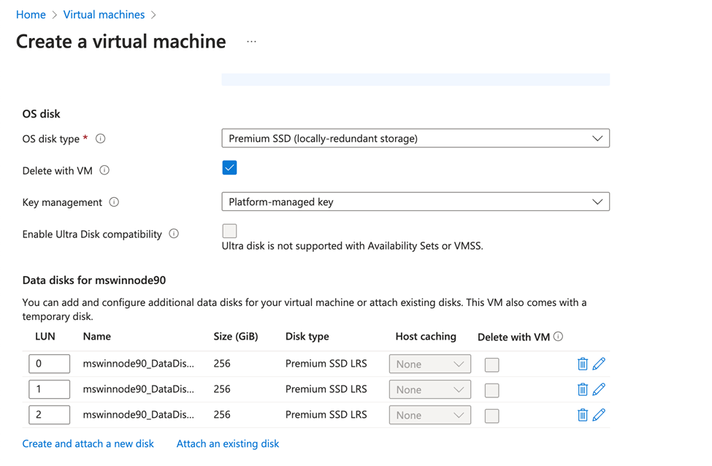712x466 pixels.
Task: Show info for Key management
Action: [x=114, y=202]
